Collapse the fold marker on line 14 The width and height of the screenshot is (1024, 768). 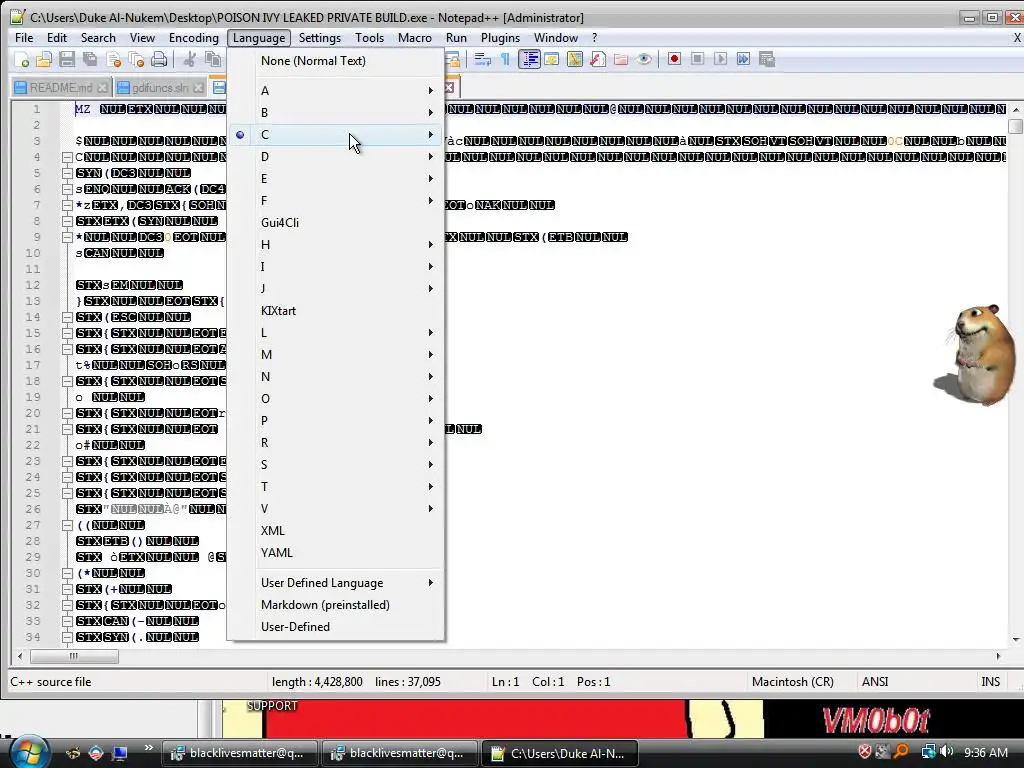pyautogui.click(x=67, y=317)
